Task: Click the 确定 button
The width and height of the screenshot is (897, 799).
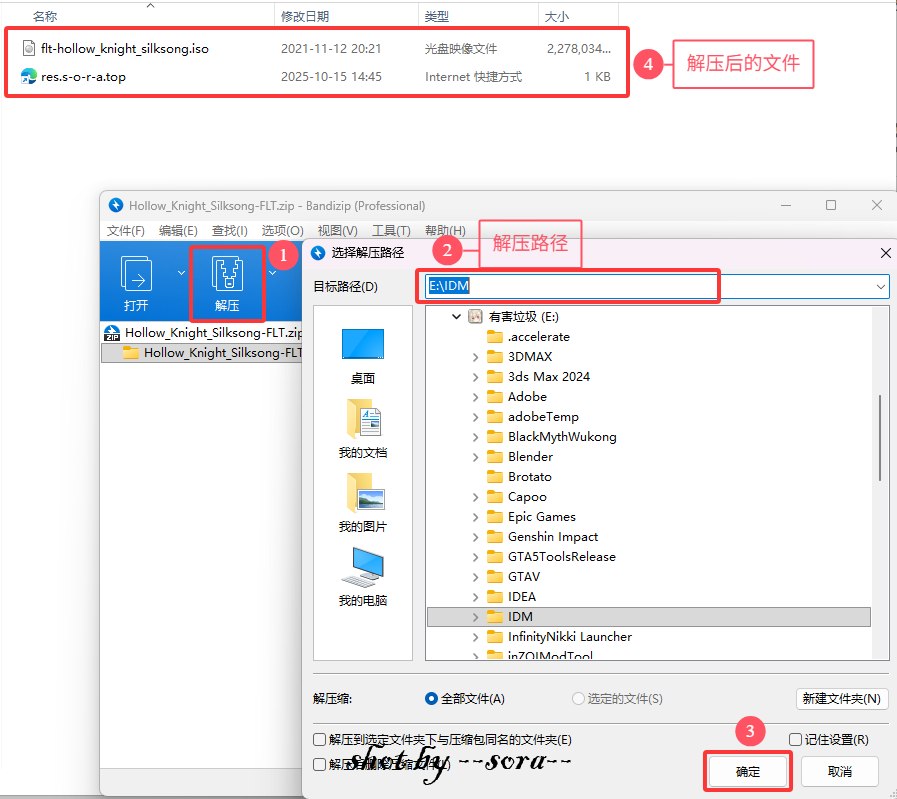Action: (x=748, y=772)
